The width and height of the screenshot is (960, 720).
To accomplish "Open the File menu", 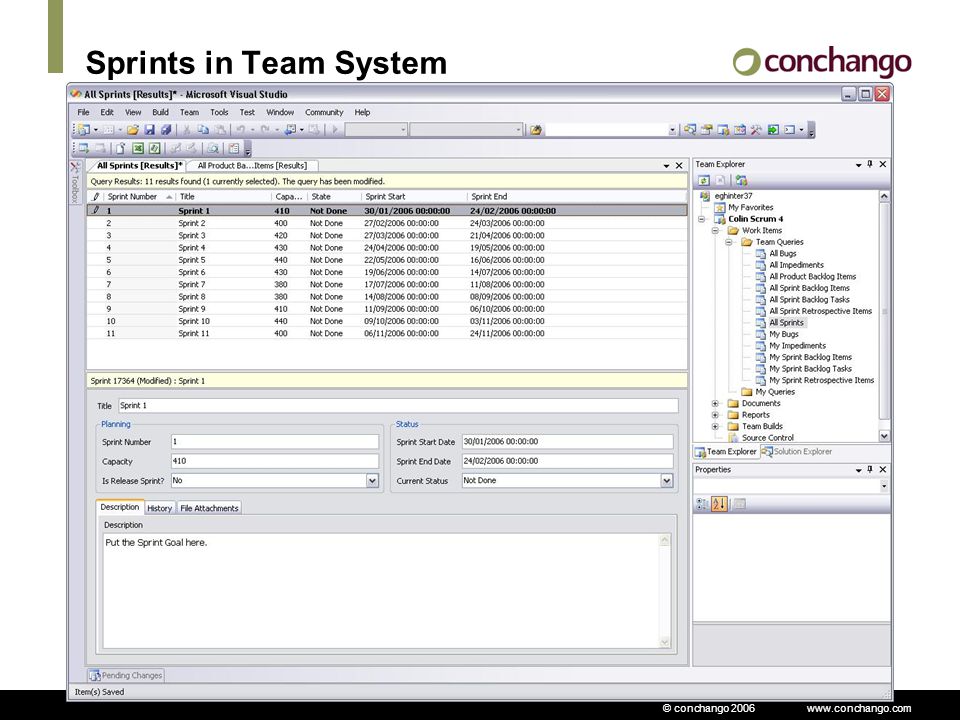I will point(83,113).
